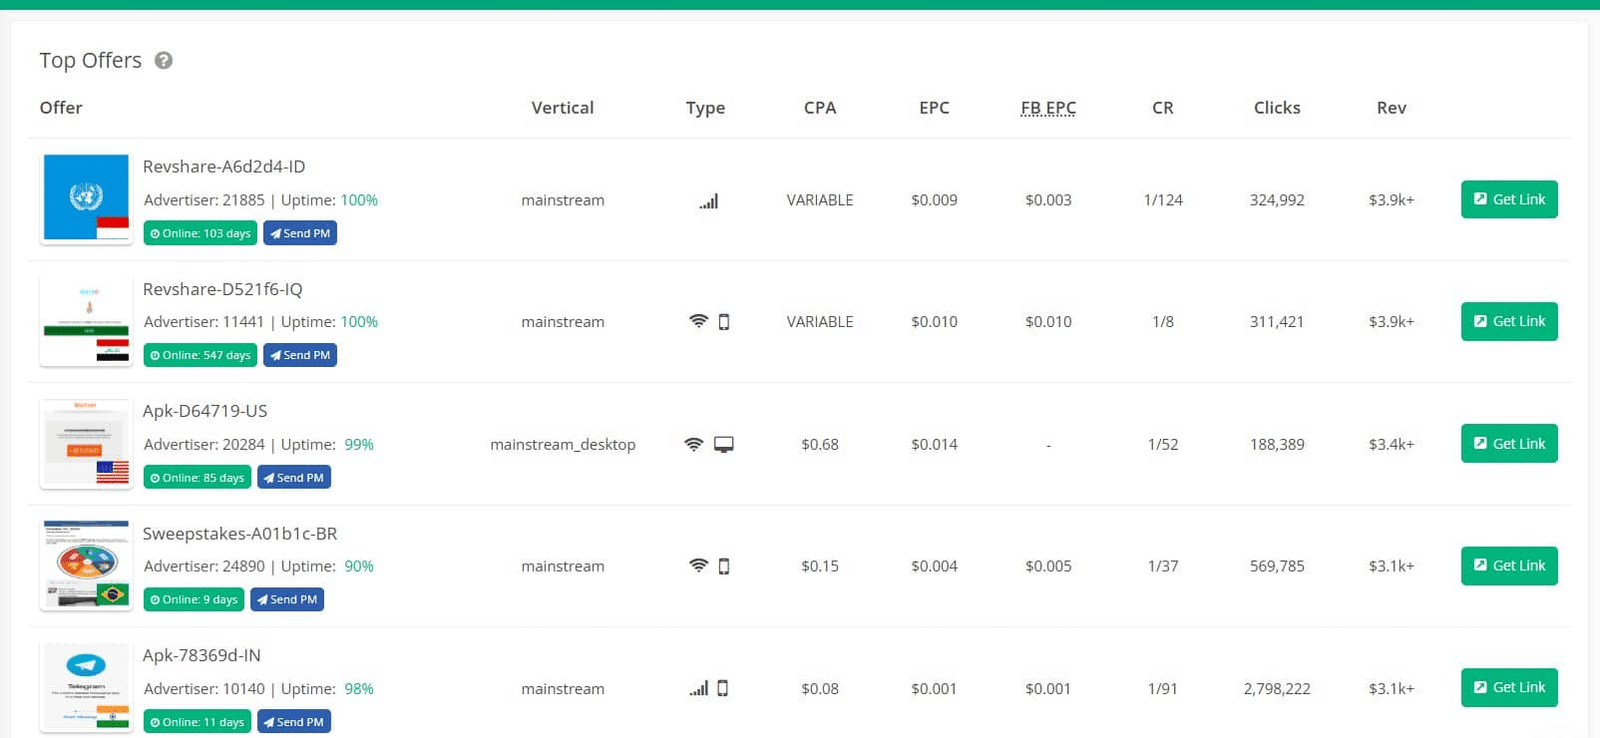The height and width of the screenshot is (738, 1600).
Task: Get link for Revshare-A6d2d4-ID offer
Action: 1508,199
